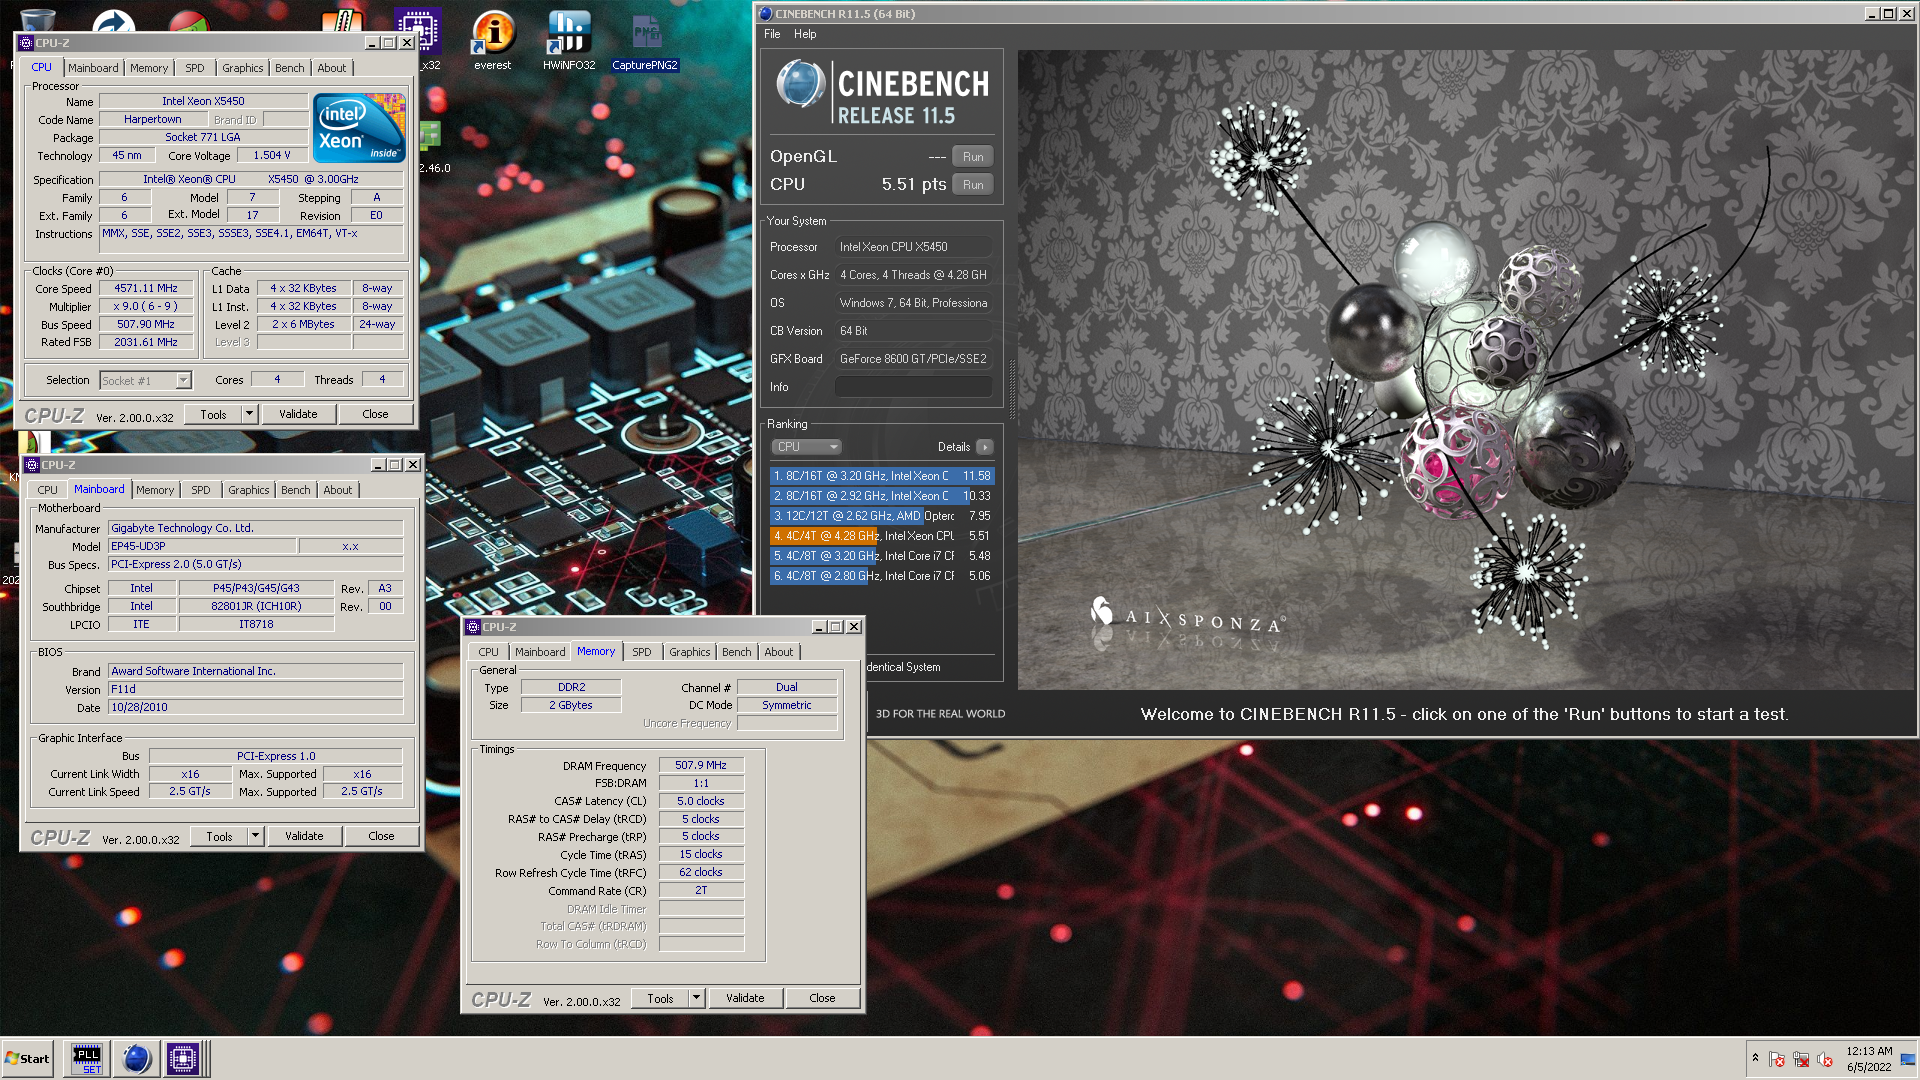
Task: Open the Cinebench Help menu
Action: [805, 34]
